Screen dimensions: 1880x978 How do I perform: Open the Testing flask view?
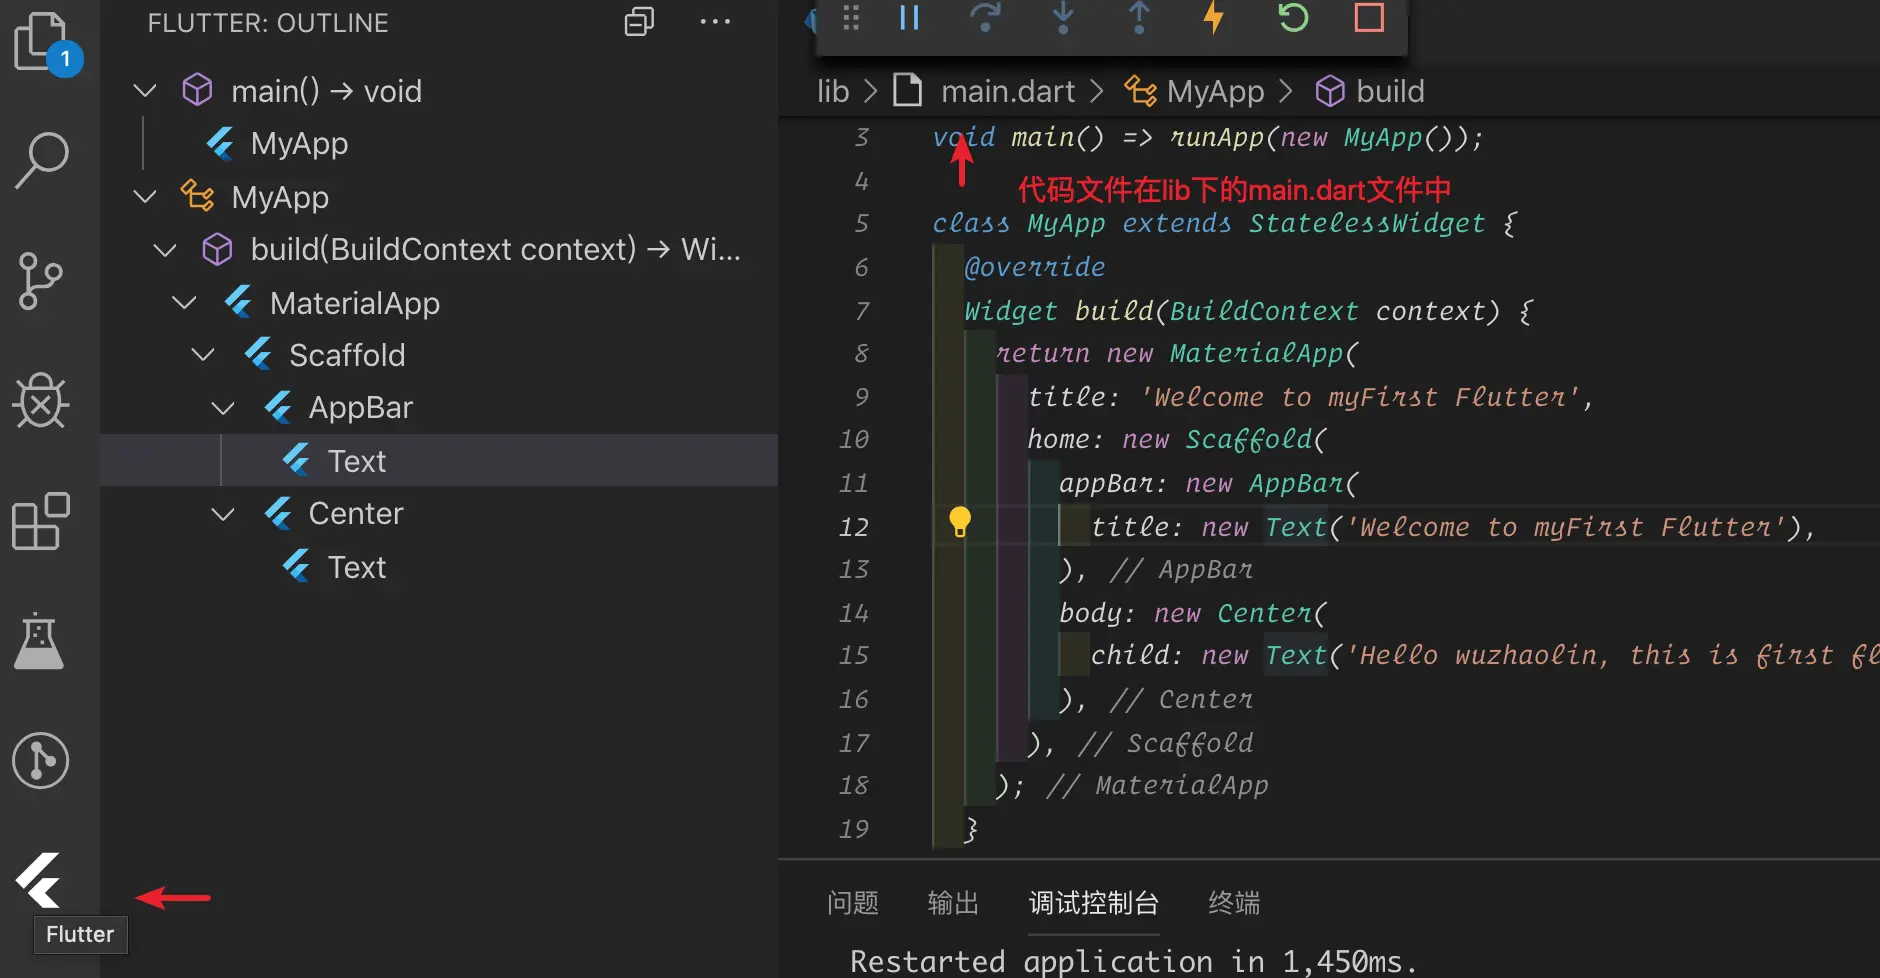[x=39, y=641]
